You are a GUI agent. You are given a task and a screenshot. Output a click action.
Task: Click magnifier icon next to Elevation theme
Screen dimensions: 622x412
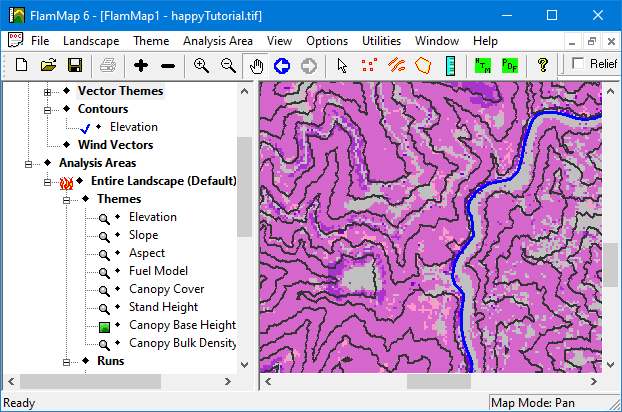click(x=104, y=218)
